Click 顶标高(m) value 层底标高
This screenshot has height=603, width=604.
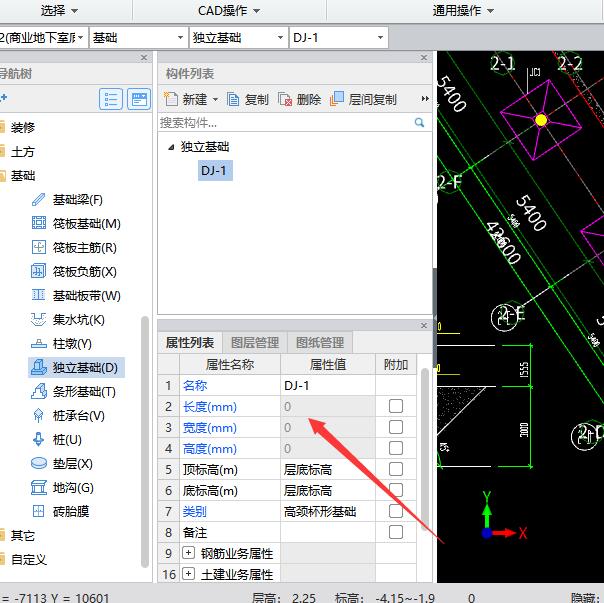[x=328, y=469]
